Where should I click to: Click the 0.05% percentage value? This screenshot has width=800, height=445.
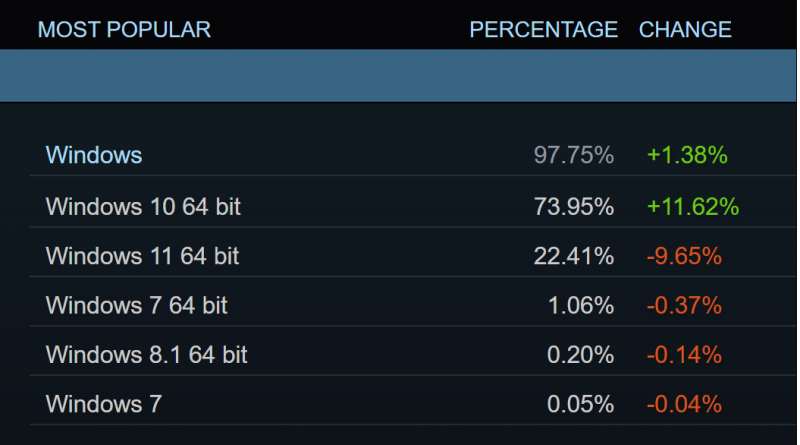580,405
